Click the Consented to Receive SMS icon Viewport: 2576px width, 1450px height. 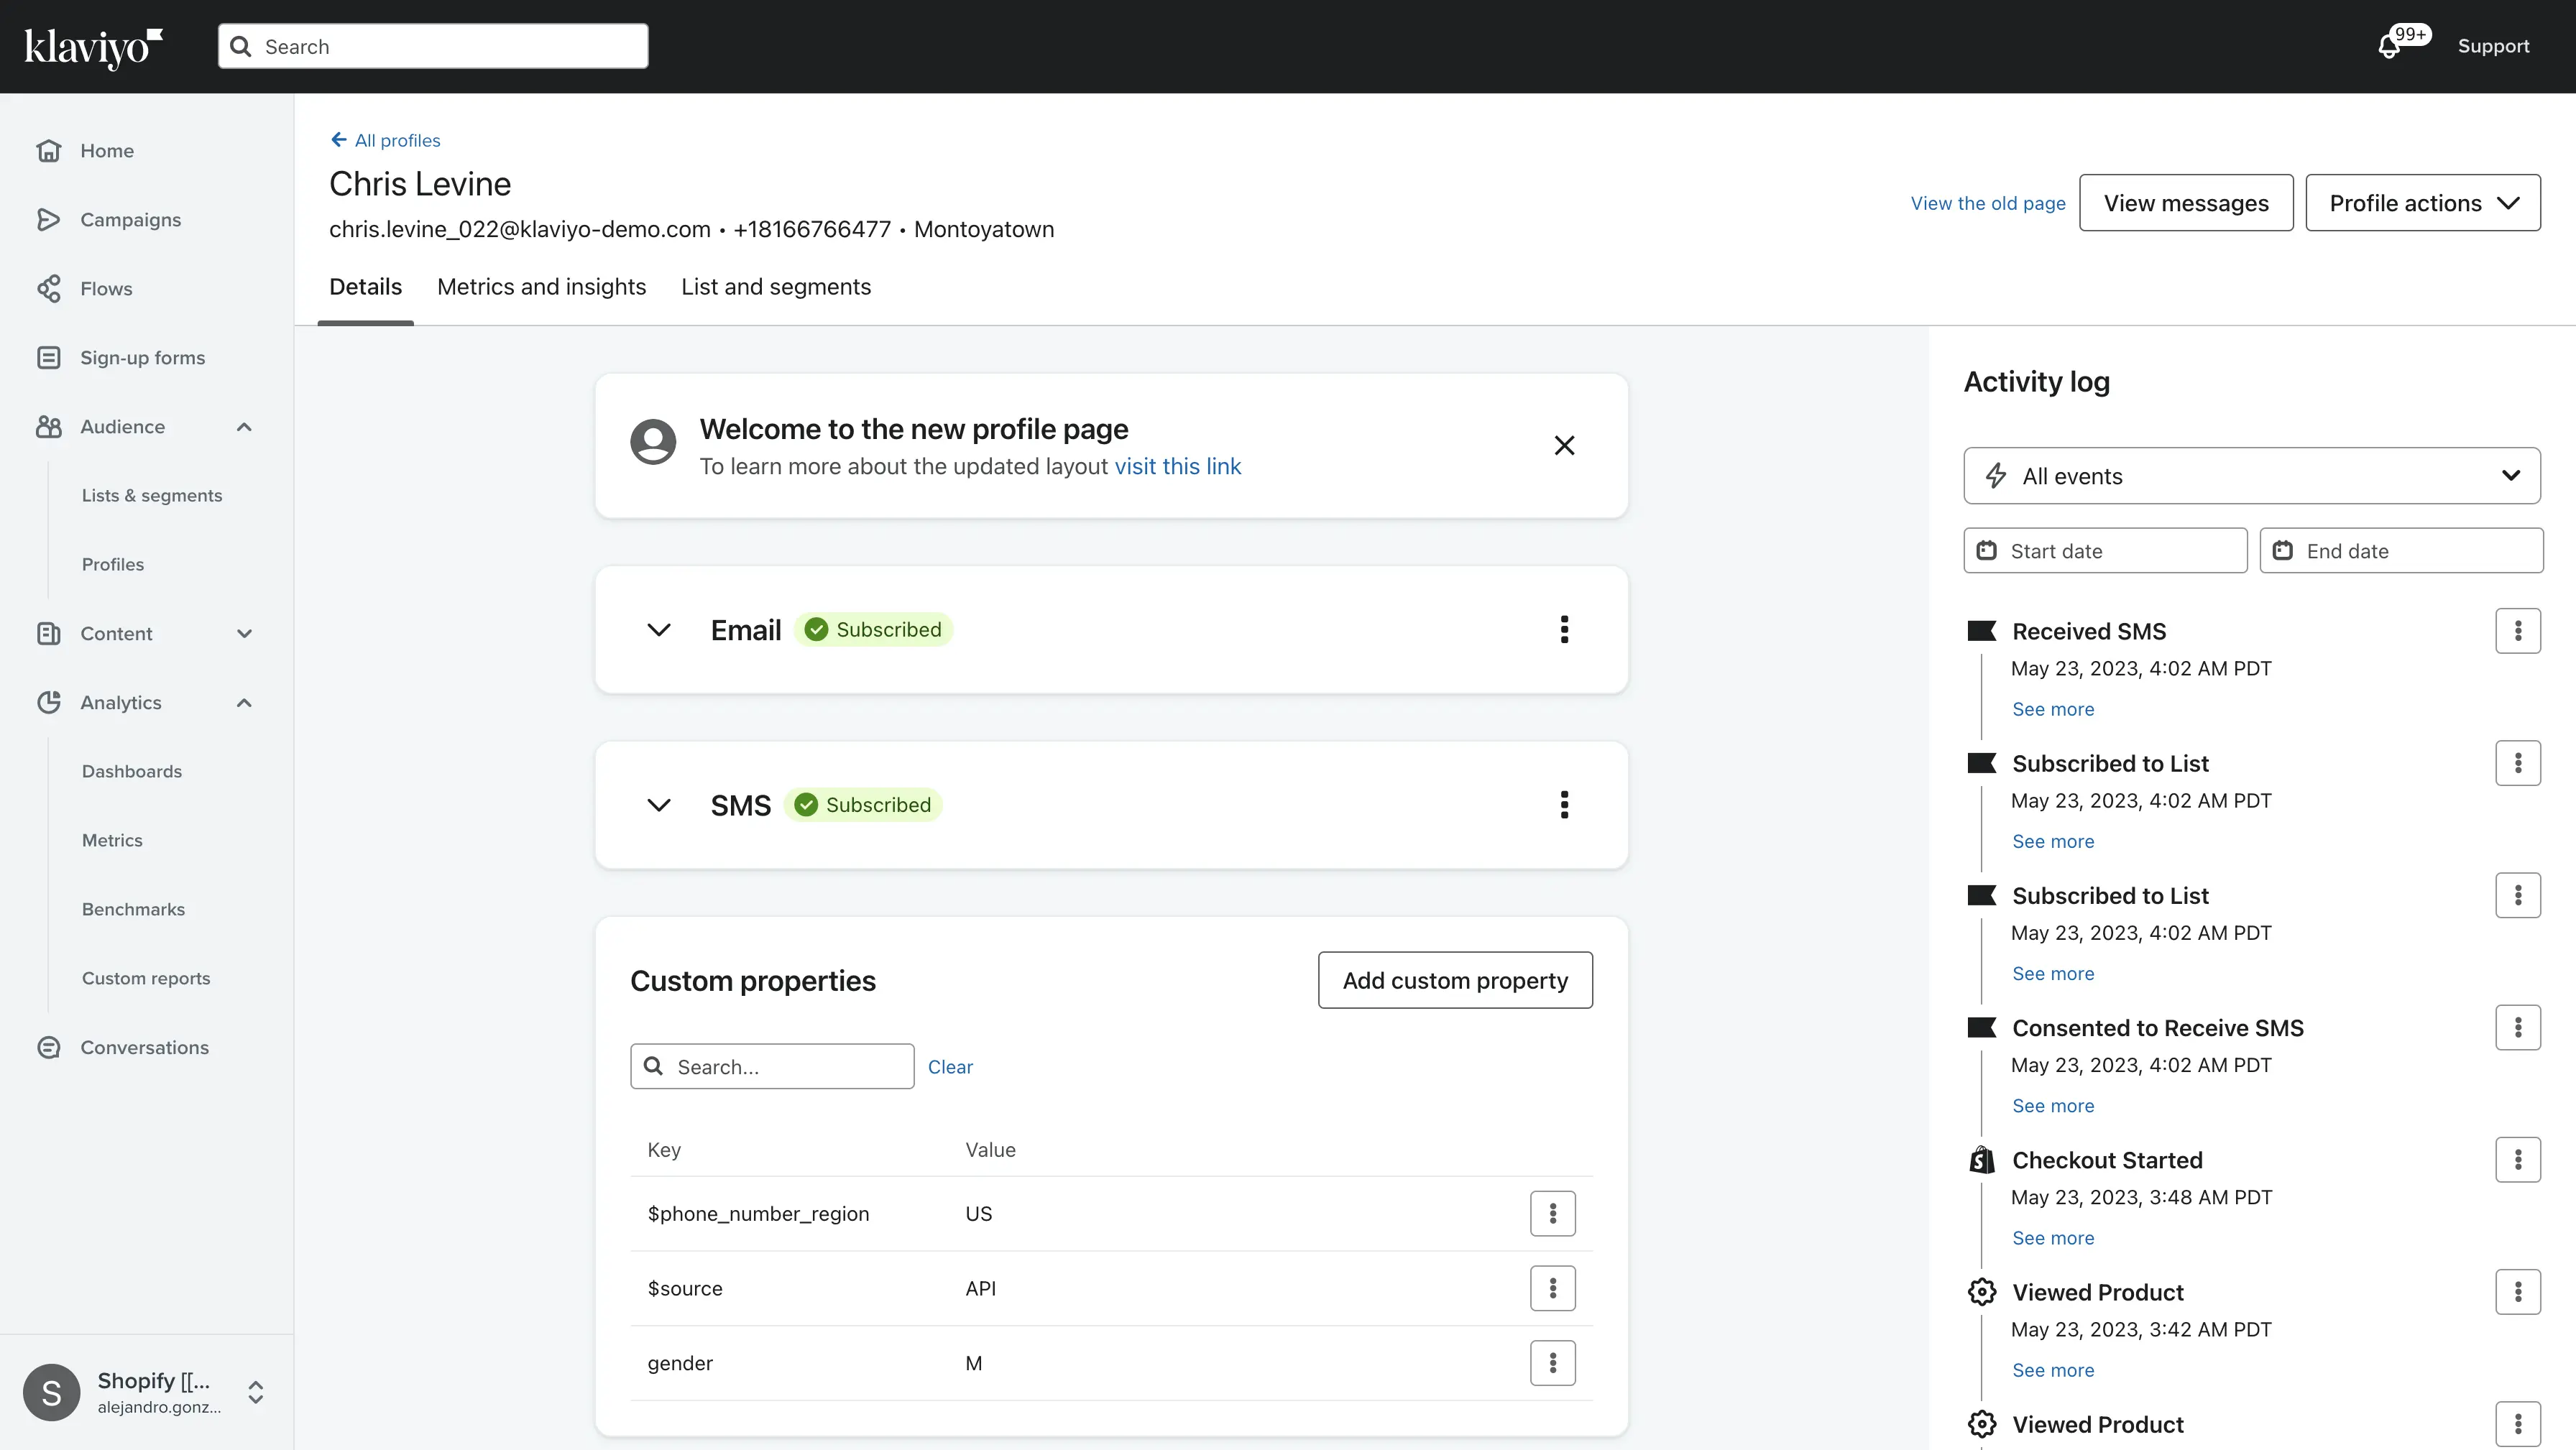point(1982,1028)
